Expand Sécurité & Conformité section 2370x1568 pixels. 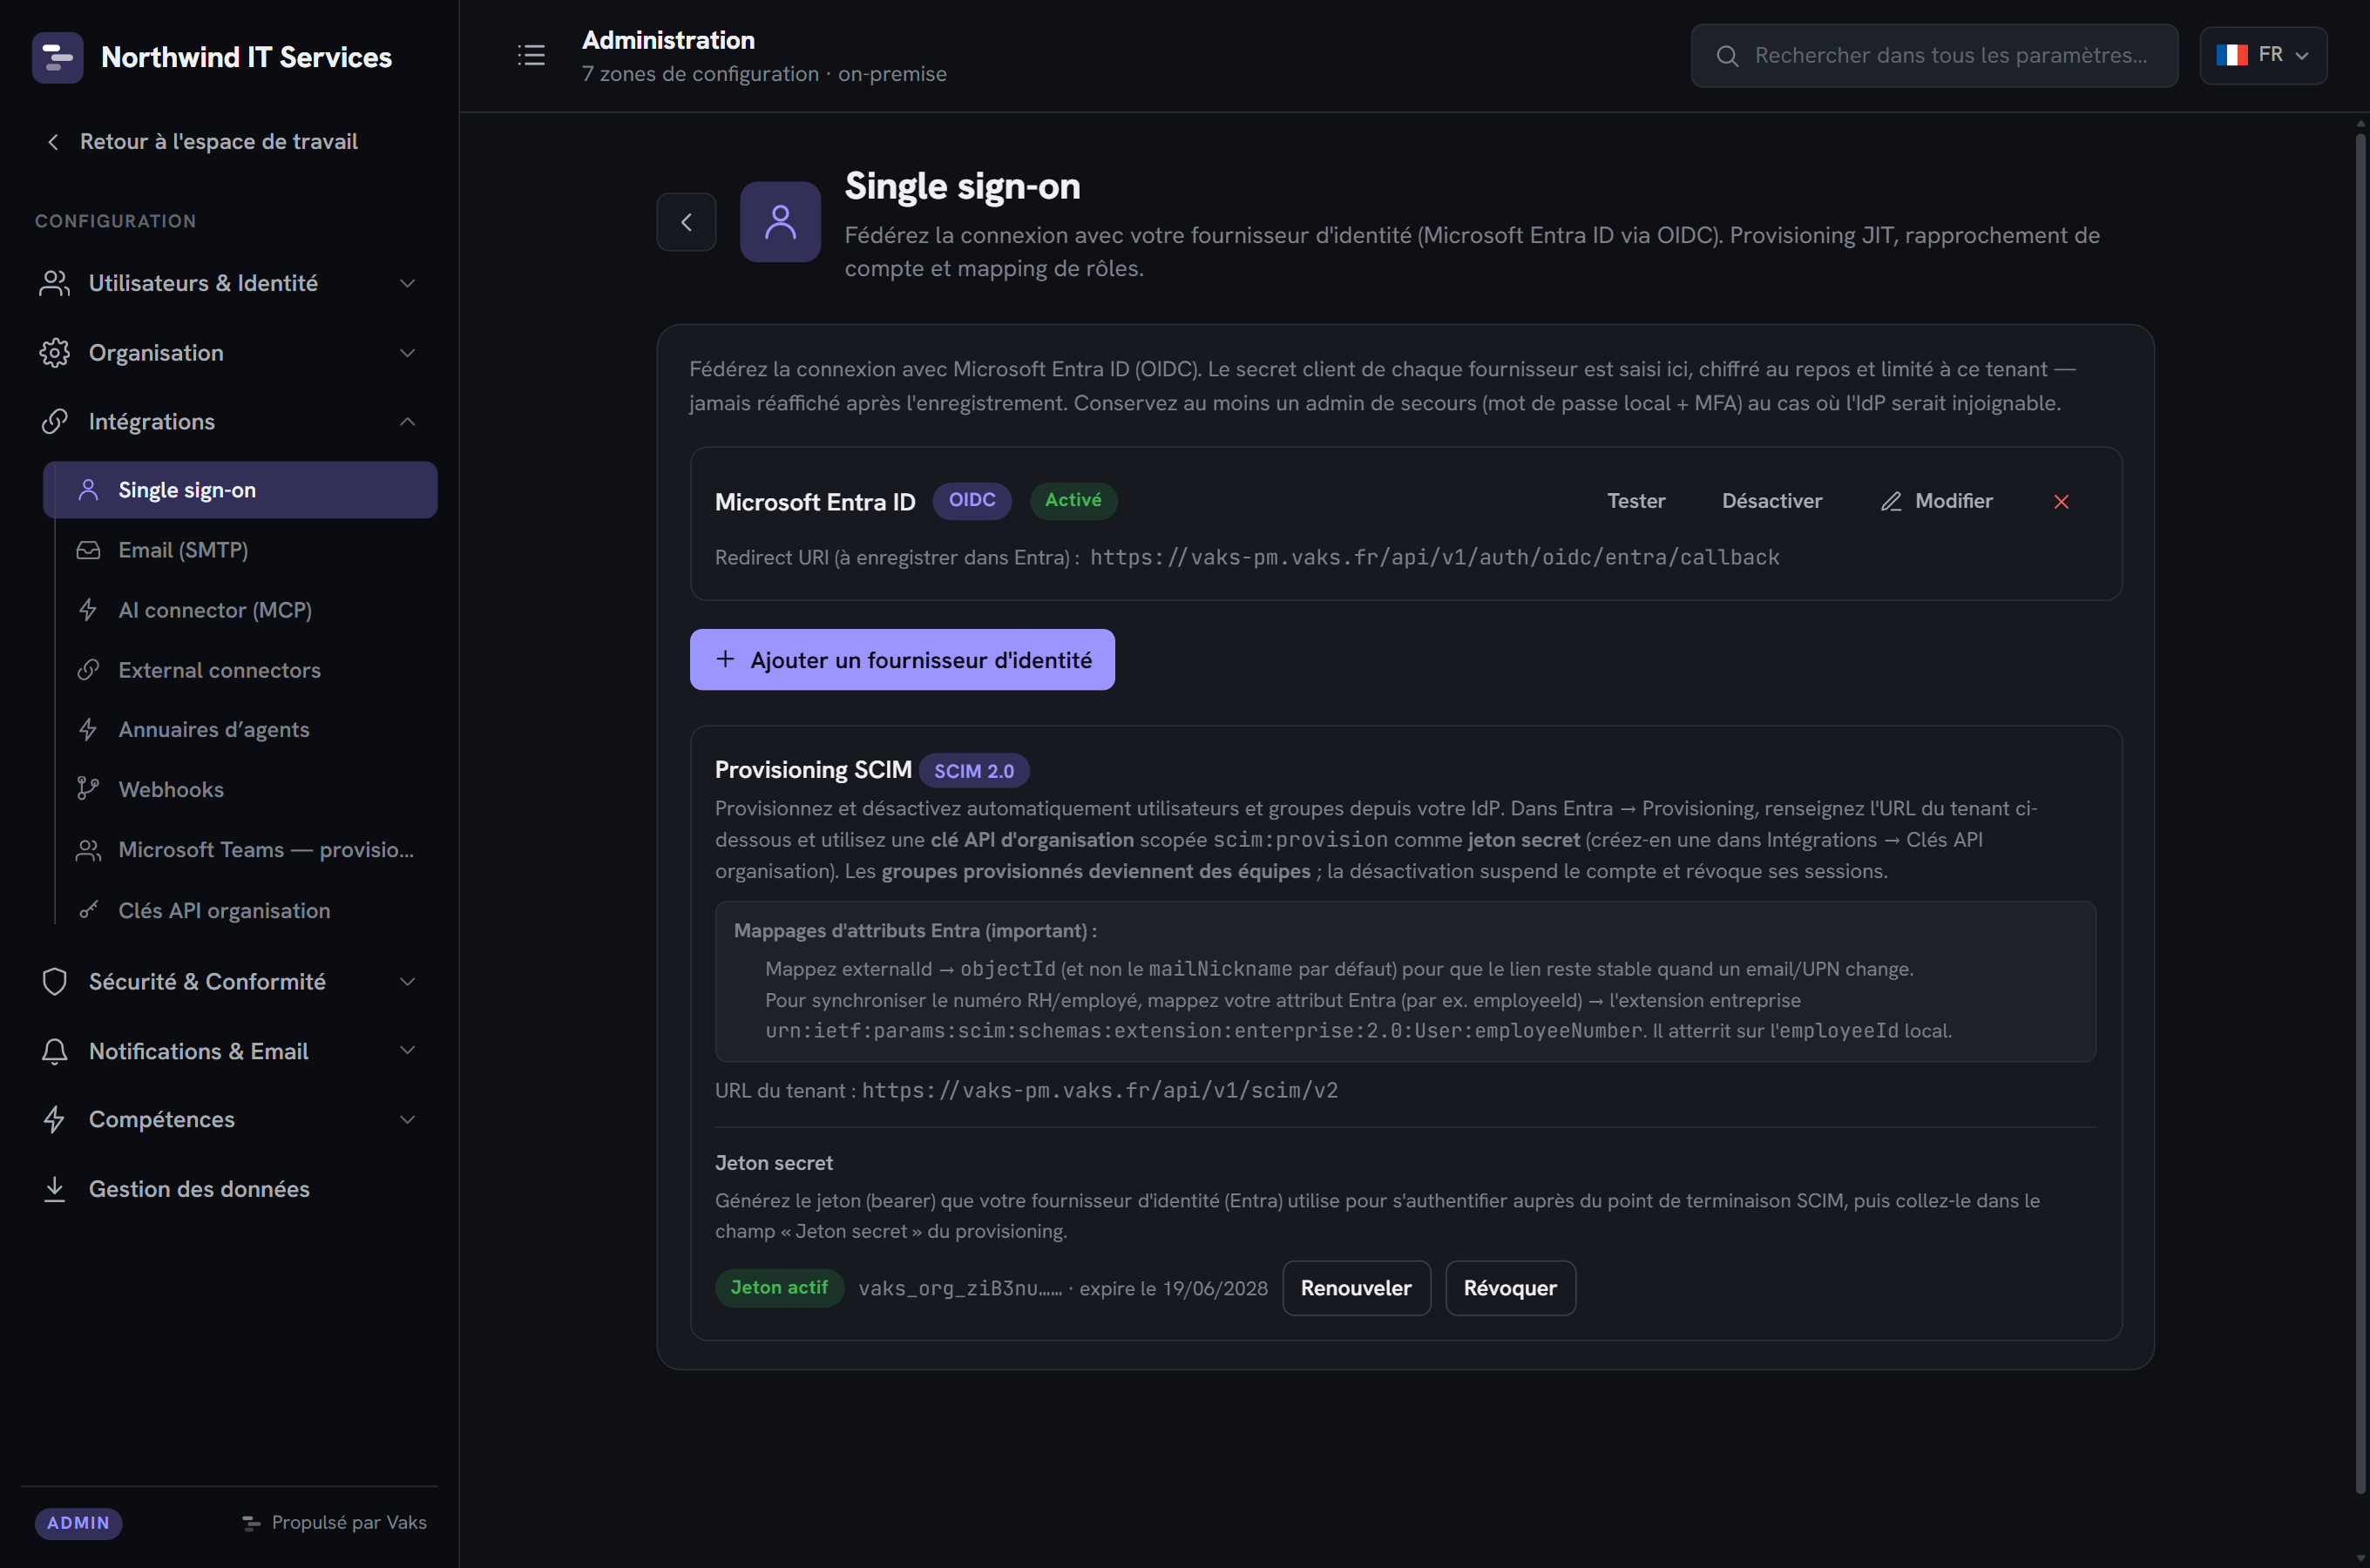pos(229,981)
